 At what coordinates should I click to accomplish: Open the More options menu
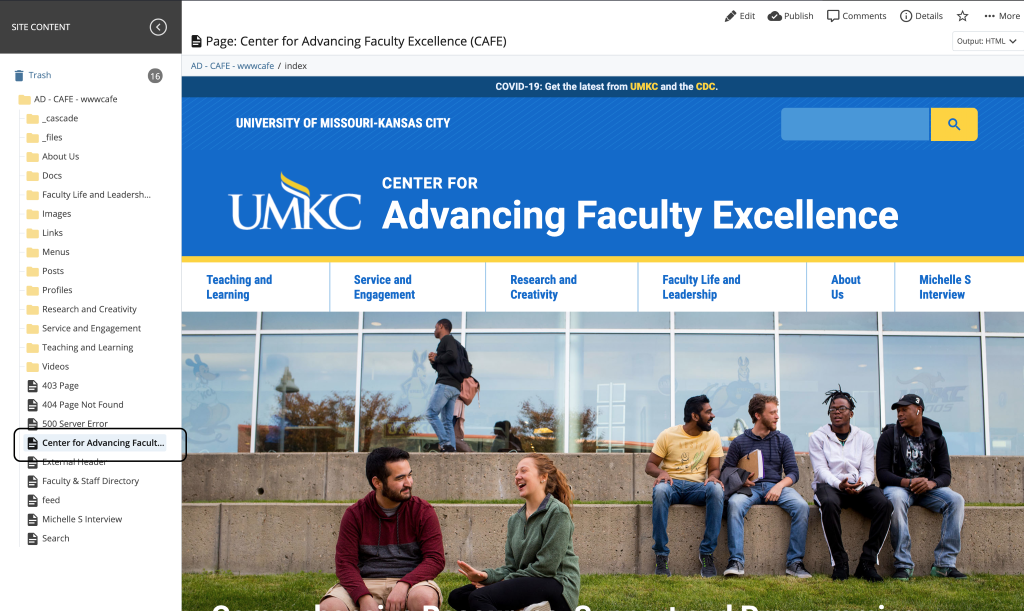pyautogui.click(x=1002, y=16)
